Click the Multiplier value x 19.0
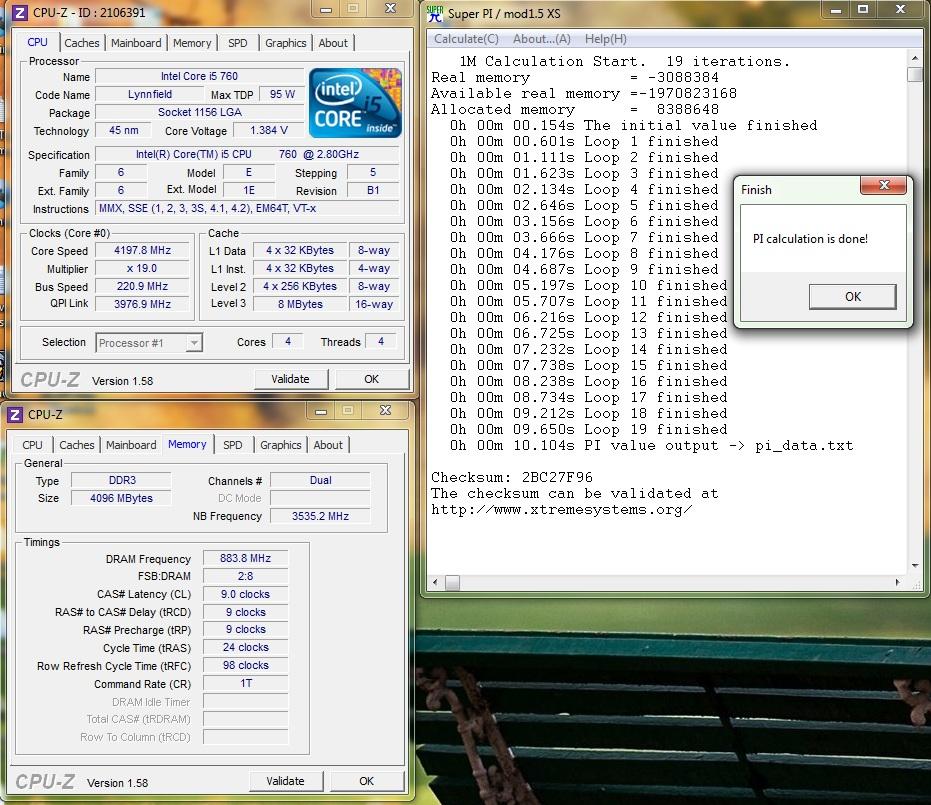This screenshot has width=931, height=805. [142, 268]
